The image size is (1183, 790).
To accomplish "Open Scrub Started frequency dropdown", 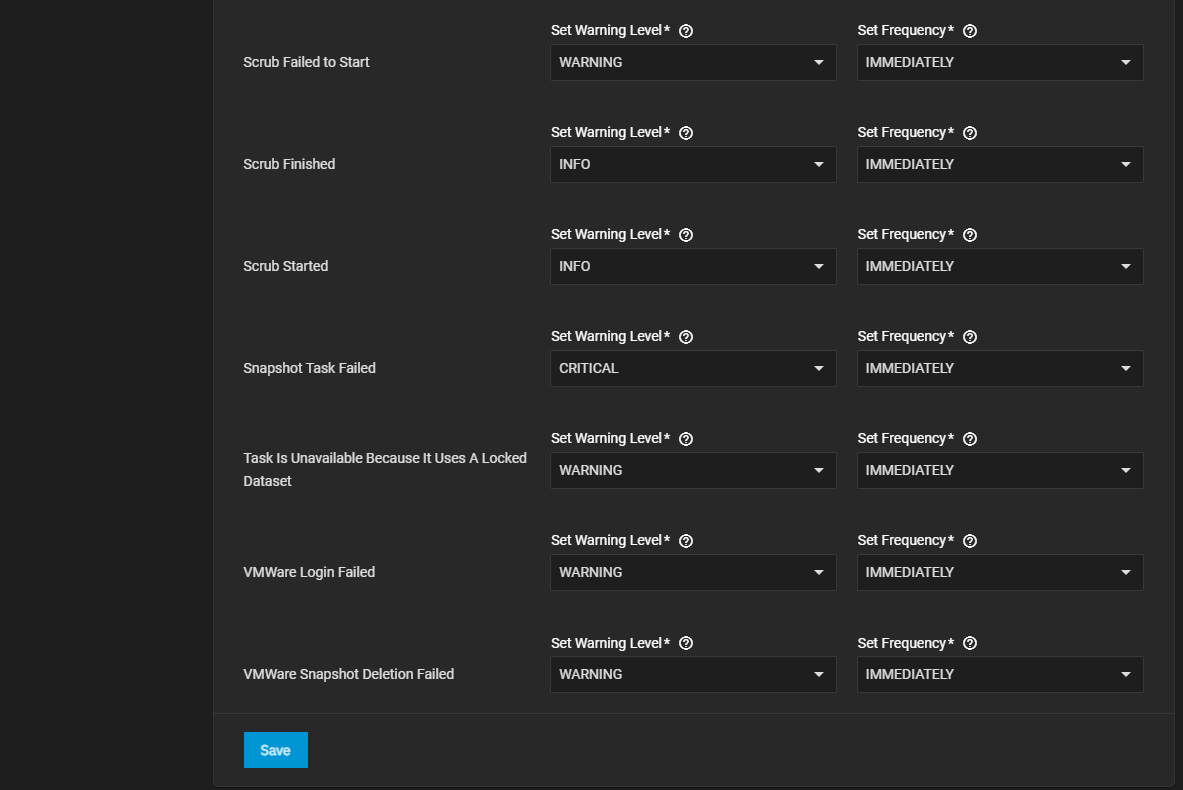I will 1000,266.
